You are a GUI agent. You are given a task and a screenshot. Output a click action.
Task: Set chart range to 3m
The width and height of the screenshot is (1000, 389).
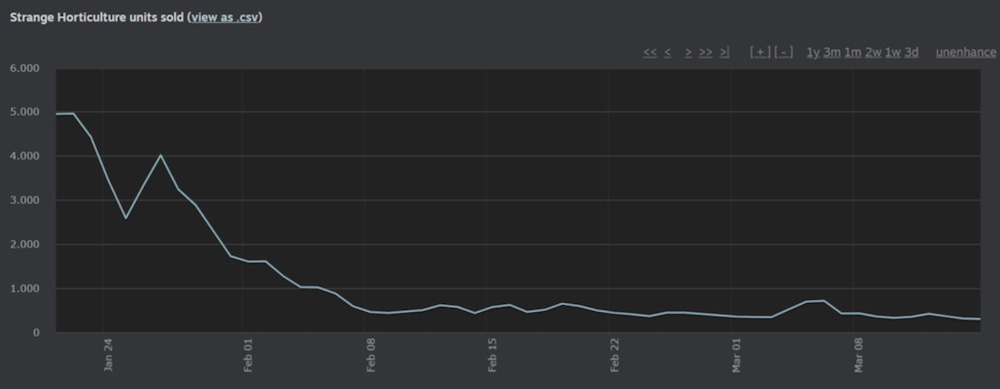[832, 52]
